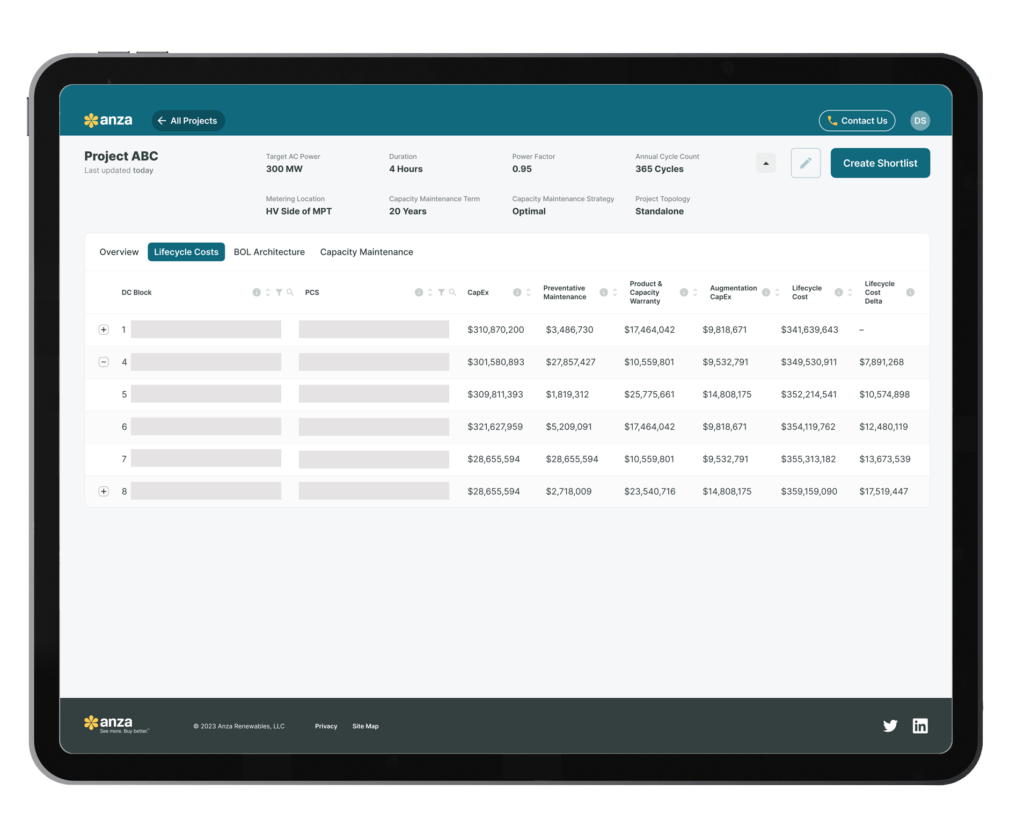1024x834 pixels.
Task: Search within the DC Block column
Action: click(x=290, y=293)
